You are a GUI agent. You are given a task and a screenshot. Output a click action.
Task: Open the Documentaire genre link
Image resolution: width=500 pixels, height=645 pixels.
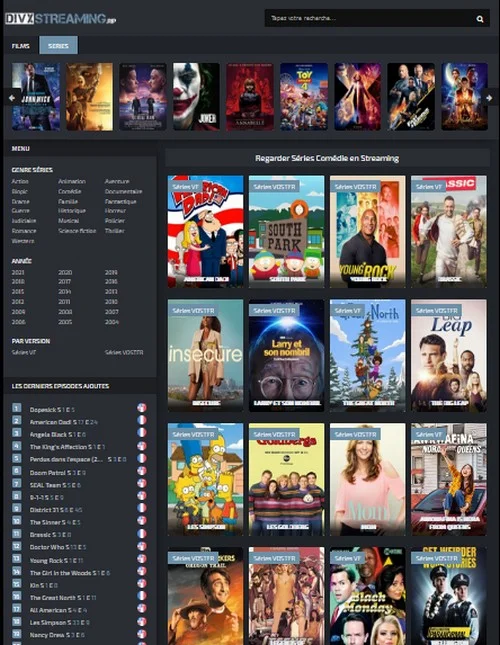pos(123,192)
